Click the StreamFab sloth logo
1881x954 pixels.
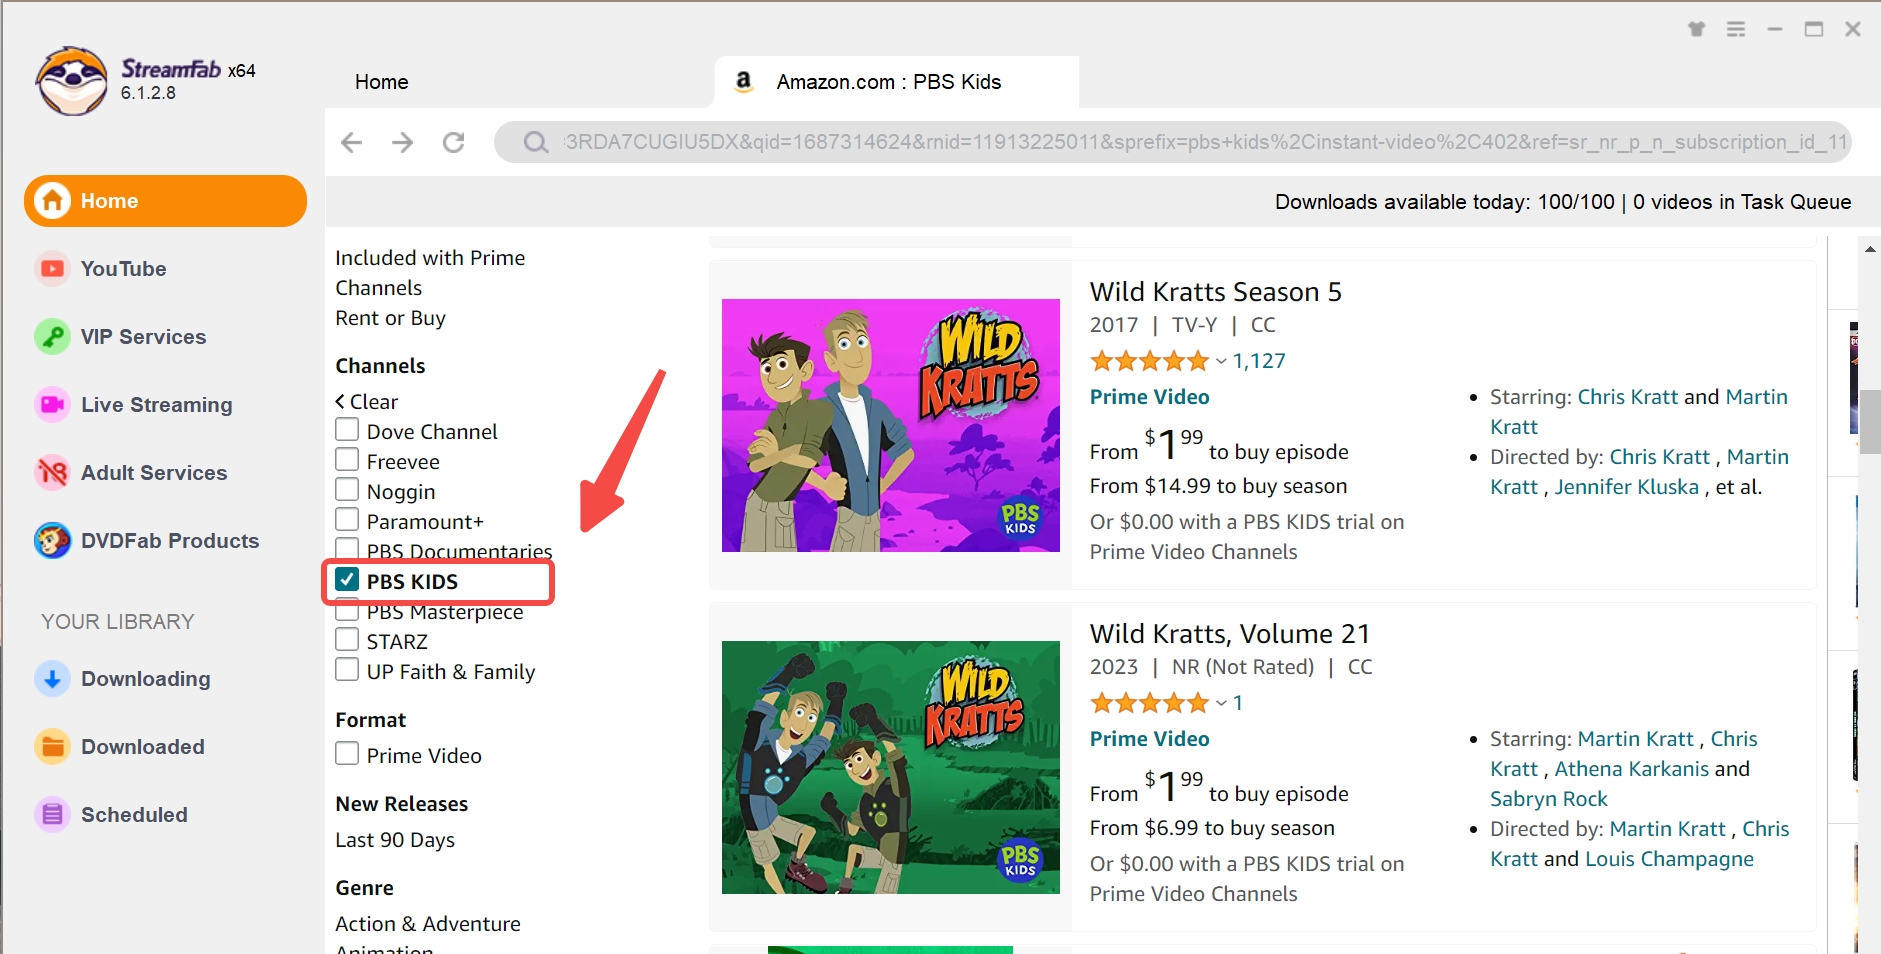71,81
